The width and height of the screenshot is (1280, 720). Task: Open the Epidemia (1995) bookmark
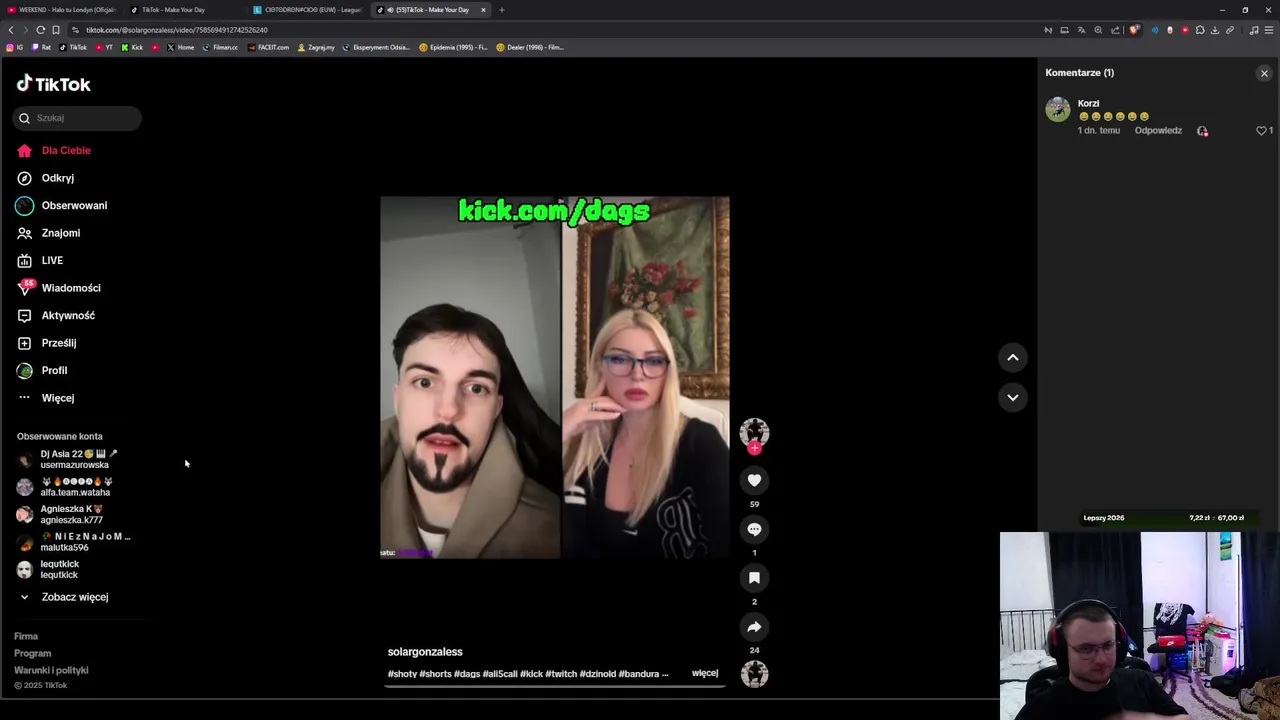[x=454, y=47]
